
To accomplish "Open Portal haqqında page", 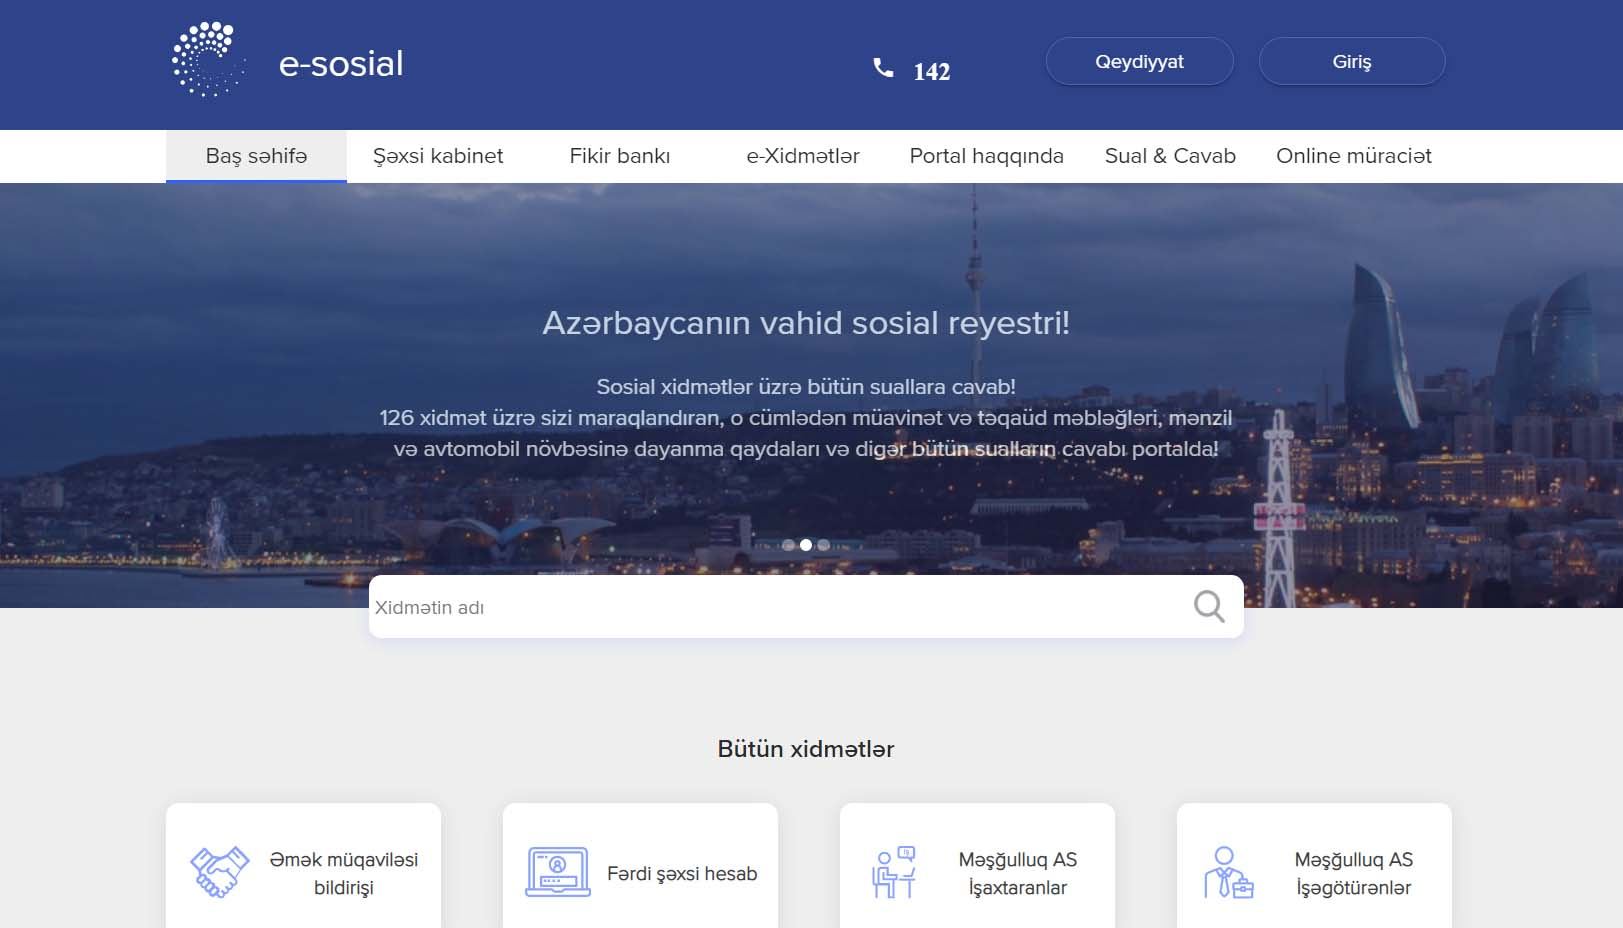I will [986, 156].
